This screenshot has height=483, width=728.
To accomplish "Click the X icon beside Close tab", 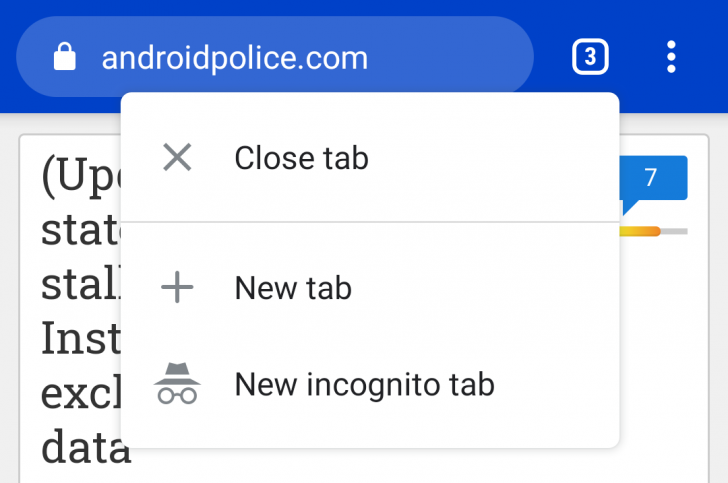I will pyautogui.click(x=177, y=157).
